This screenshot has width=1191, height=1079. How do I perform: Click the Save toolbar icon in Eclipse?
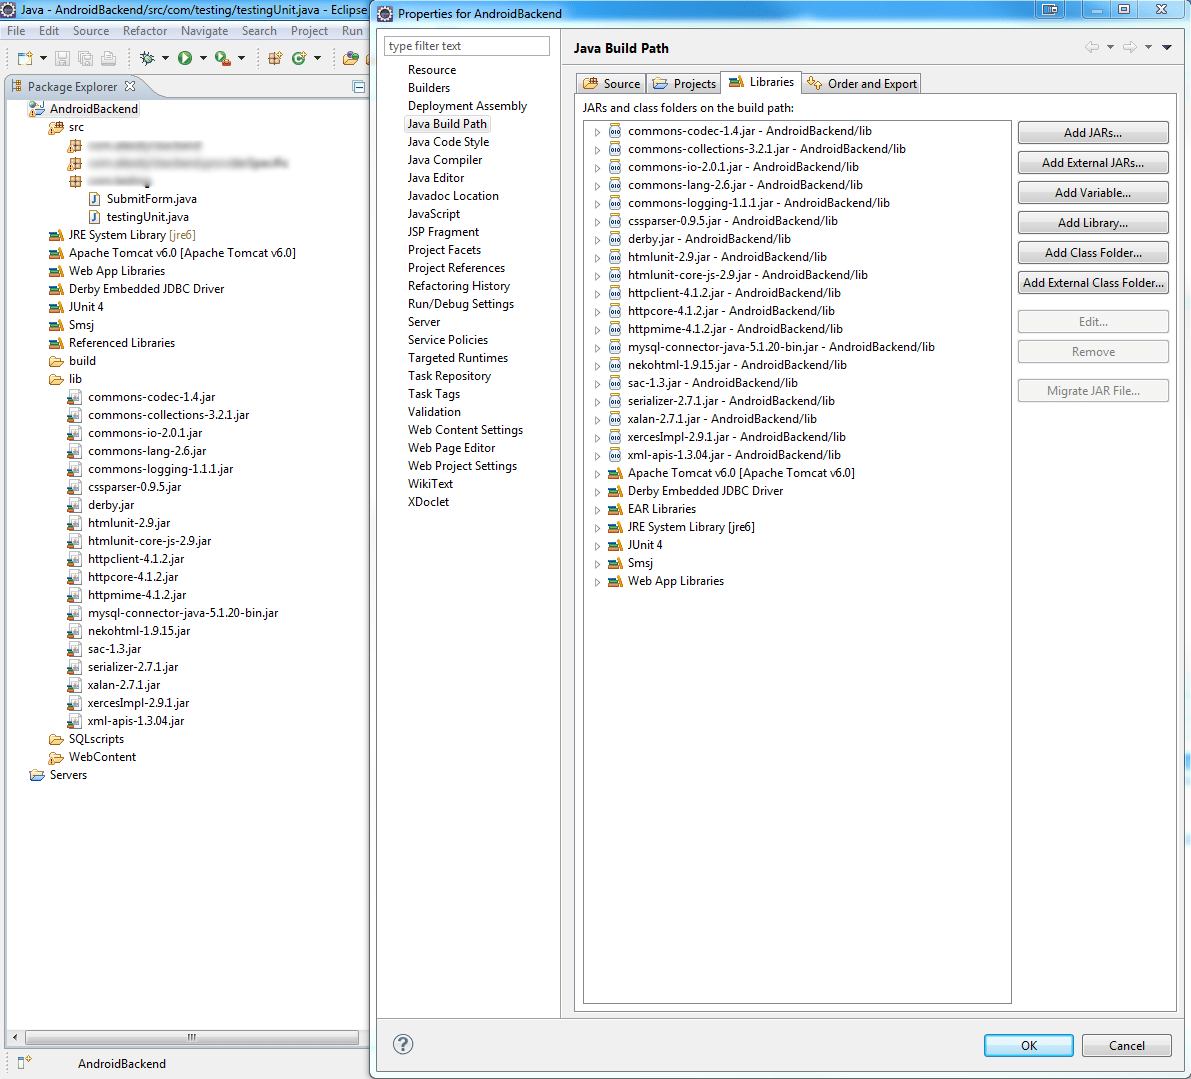click(63, 58)
